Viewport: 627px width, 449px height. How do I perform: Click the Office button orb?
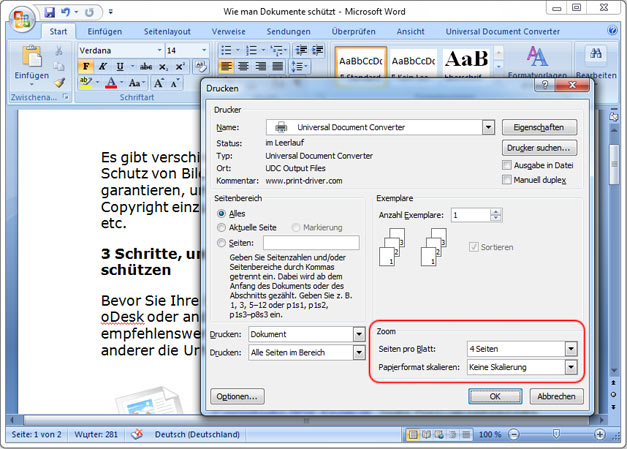click(x=22, y=18)
